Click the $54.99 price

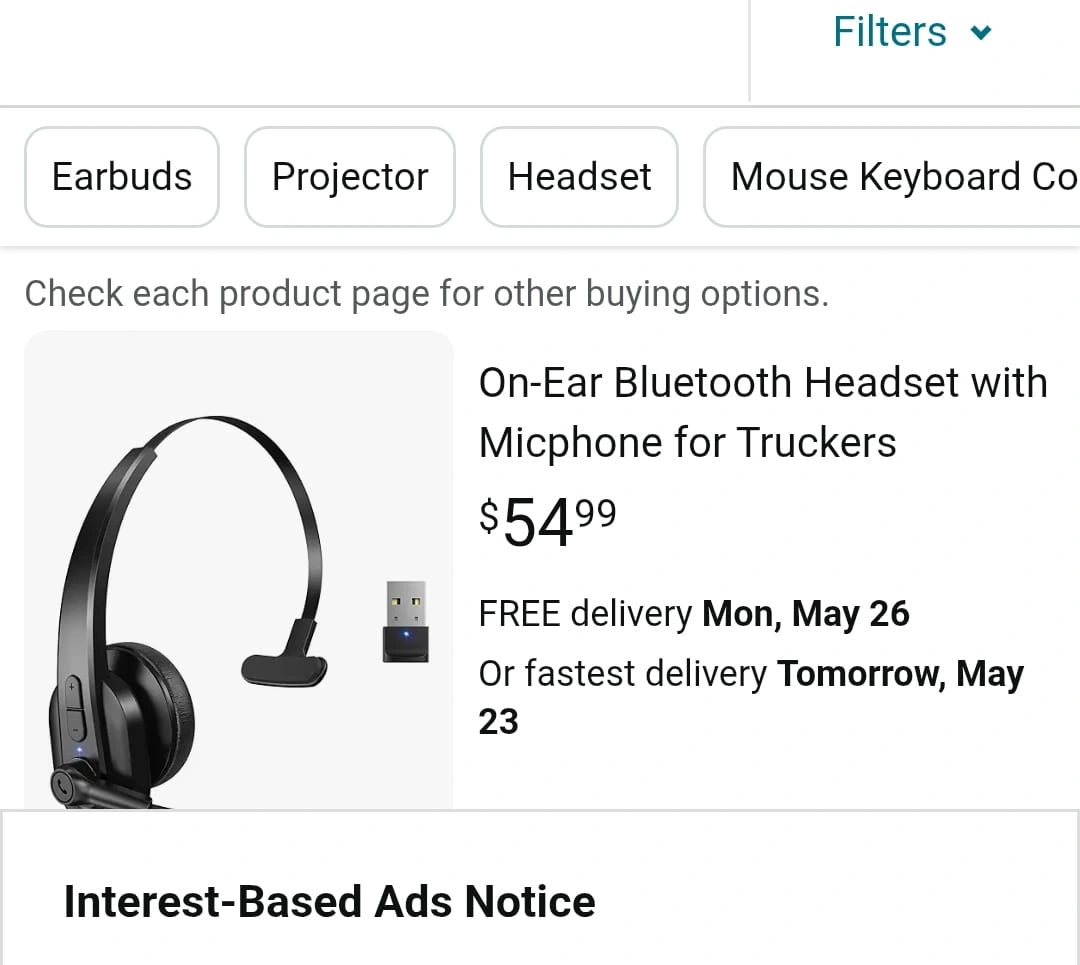pos(548,522)
